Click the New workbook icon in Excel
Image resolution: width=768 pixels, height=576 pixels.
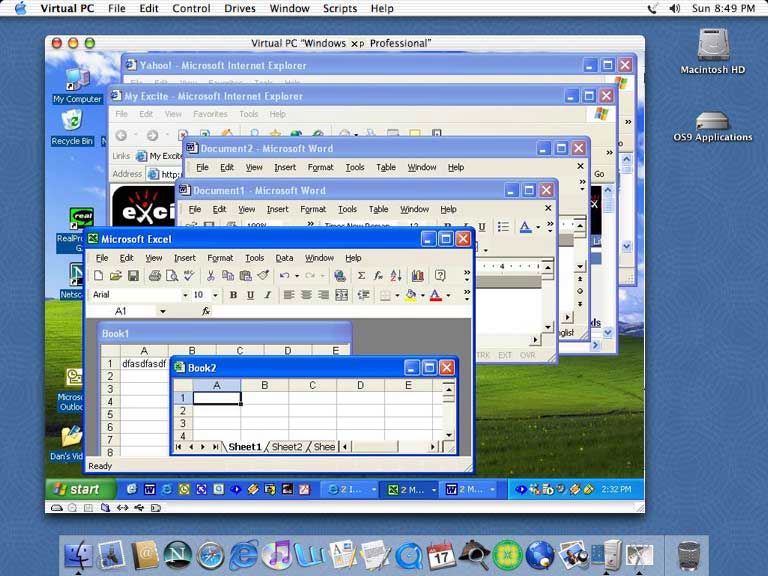tap(98, 276)
